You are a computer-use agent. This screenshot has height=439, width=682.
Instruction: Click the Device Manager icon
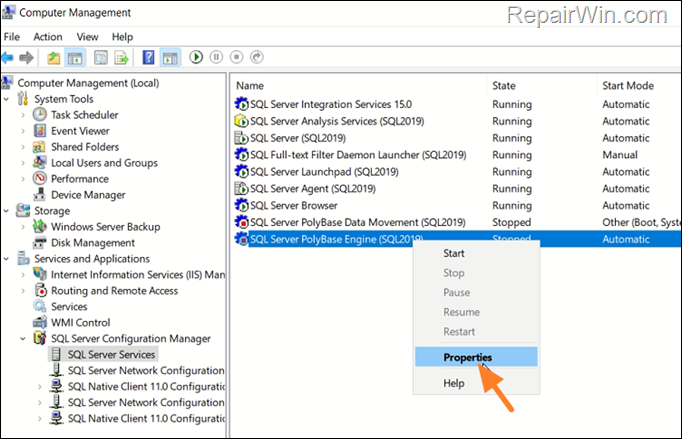40,194
